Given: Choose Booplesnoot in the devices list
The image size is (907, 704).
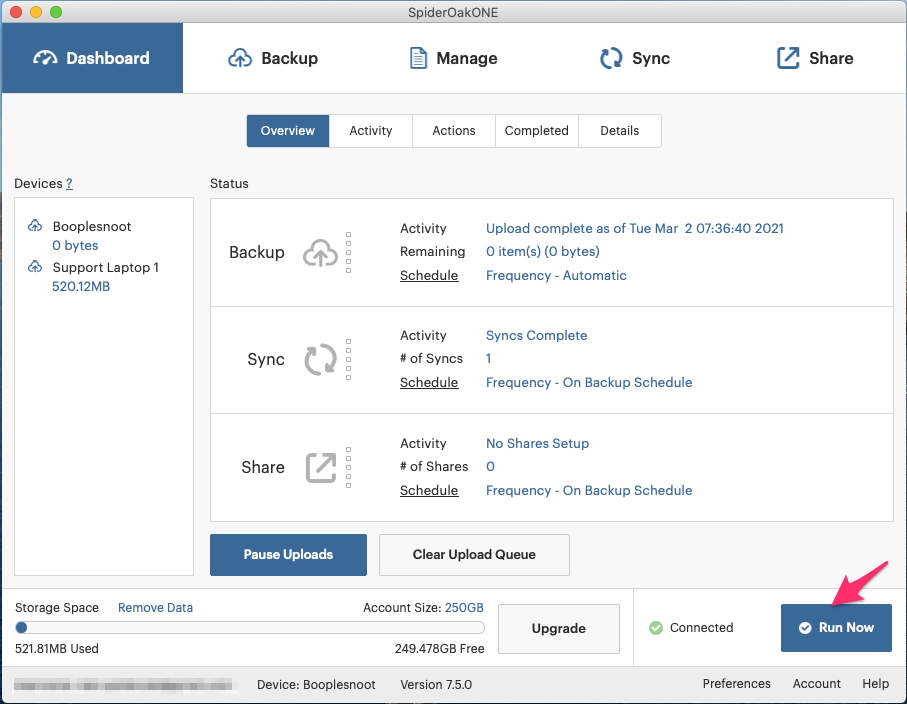Looking at the screenshot, I should pos(92,226).
